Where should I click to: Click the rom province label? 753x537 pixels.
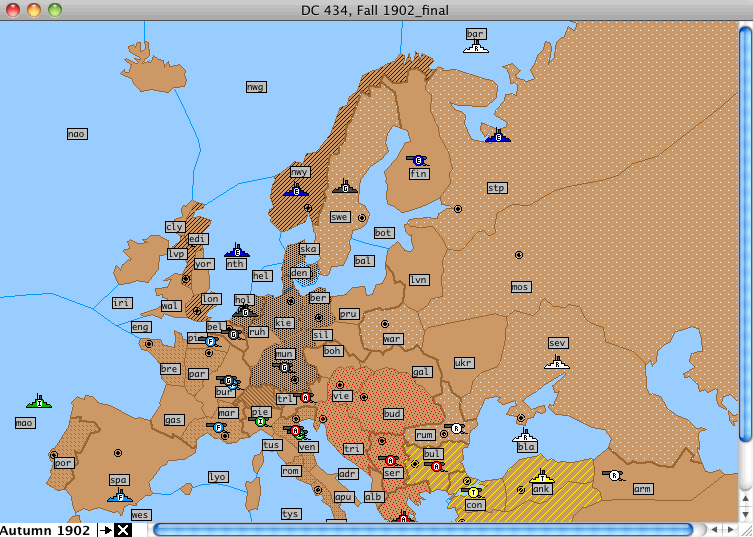[x=291, y=471]
